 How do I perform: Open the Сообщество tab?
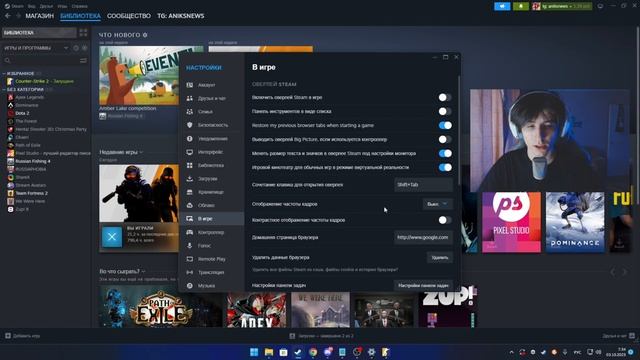pos(129,16)
